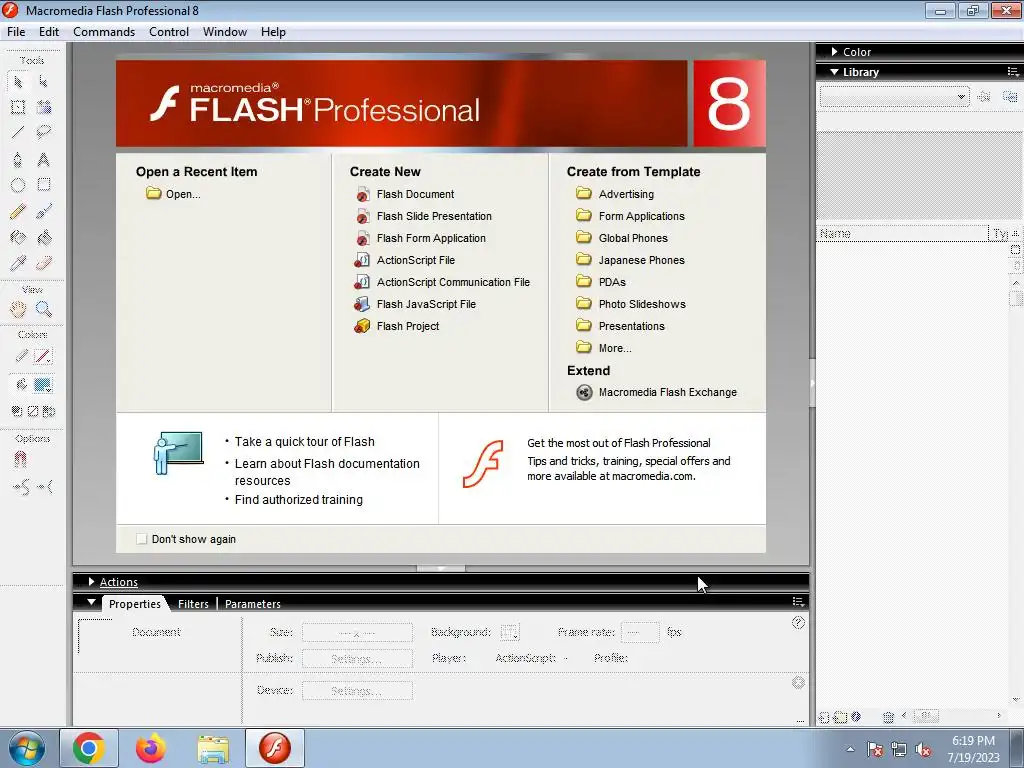Choose the Oval tool

18,185
